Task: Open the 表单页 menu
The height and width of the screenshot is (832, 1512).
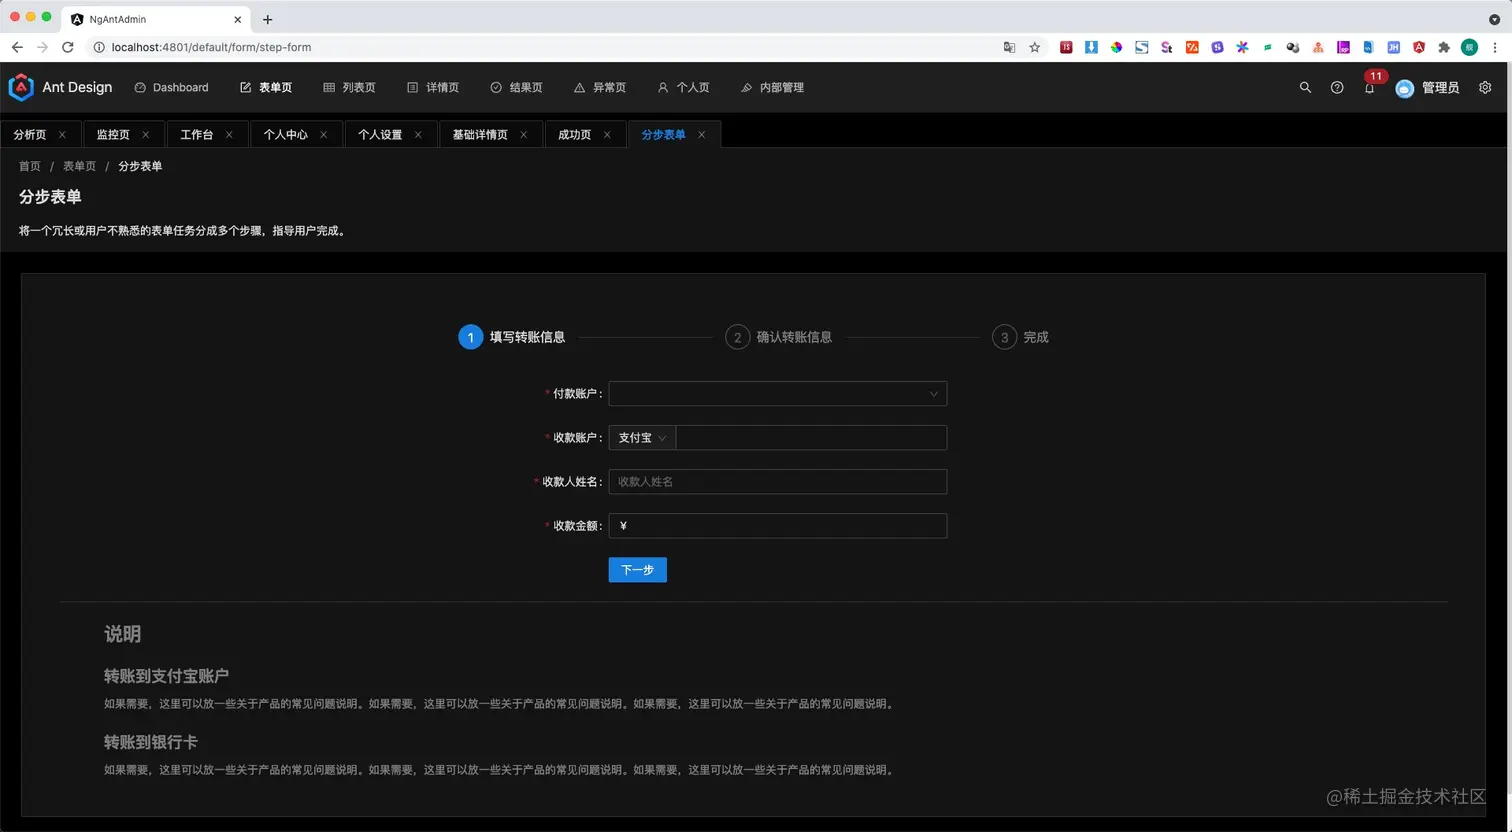Action: pyautogui.click(x=266, y=88)
